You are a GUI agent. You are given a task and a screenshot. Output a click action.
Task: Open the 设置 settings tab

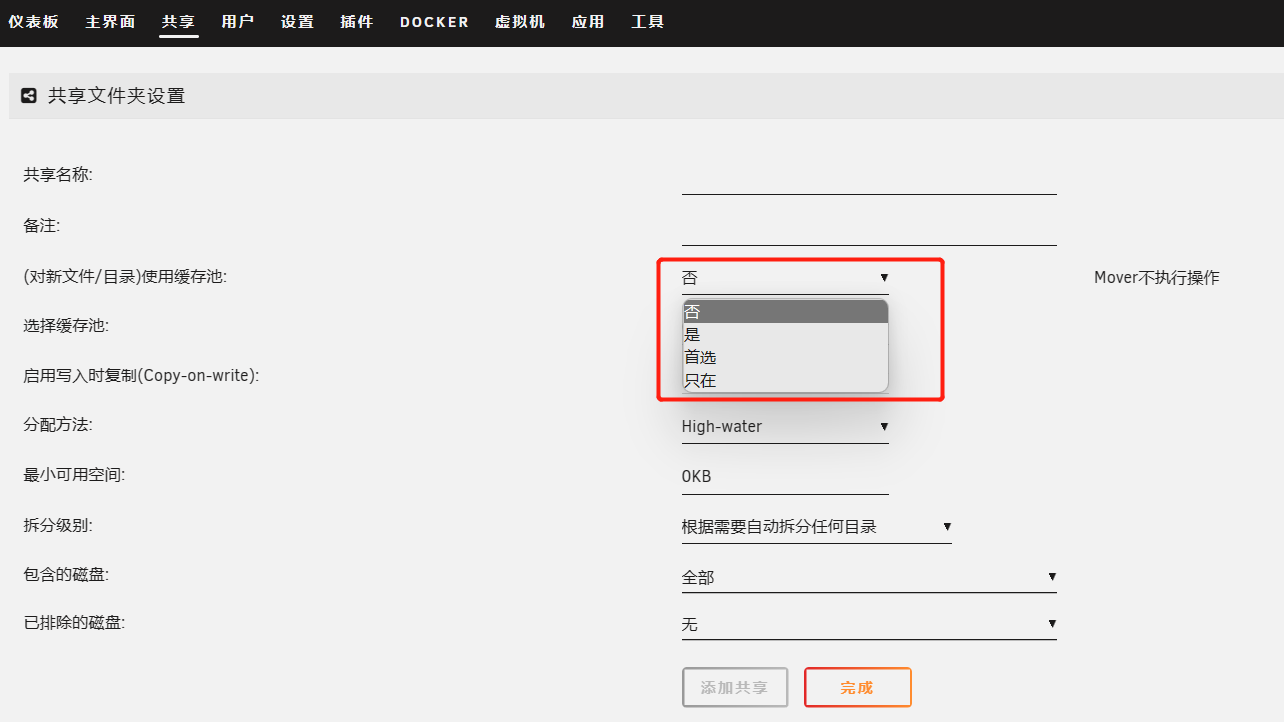click(297, 22)
